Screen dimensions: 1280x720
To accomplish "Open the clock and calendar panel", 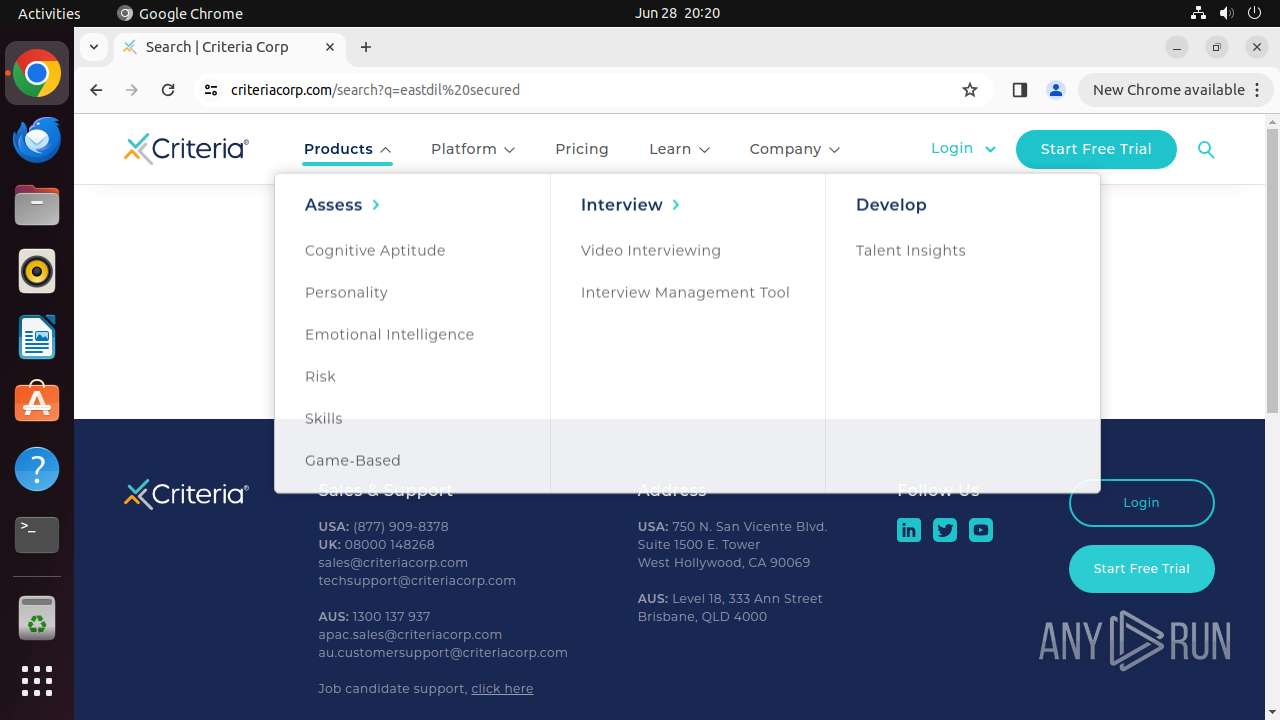I will coord(677,13).
